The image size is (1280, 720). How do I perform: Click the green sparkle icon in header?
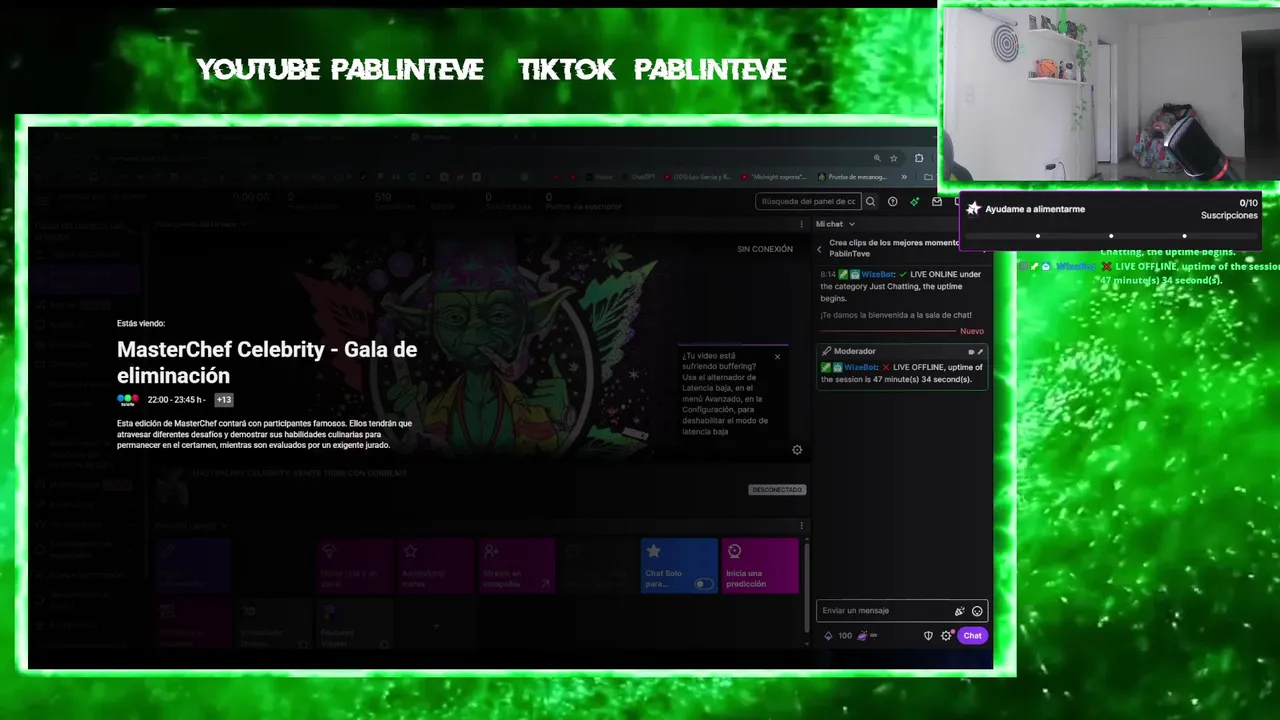click(914, 201)
